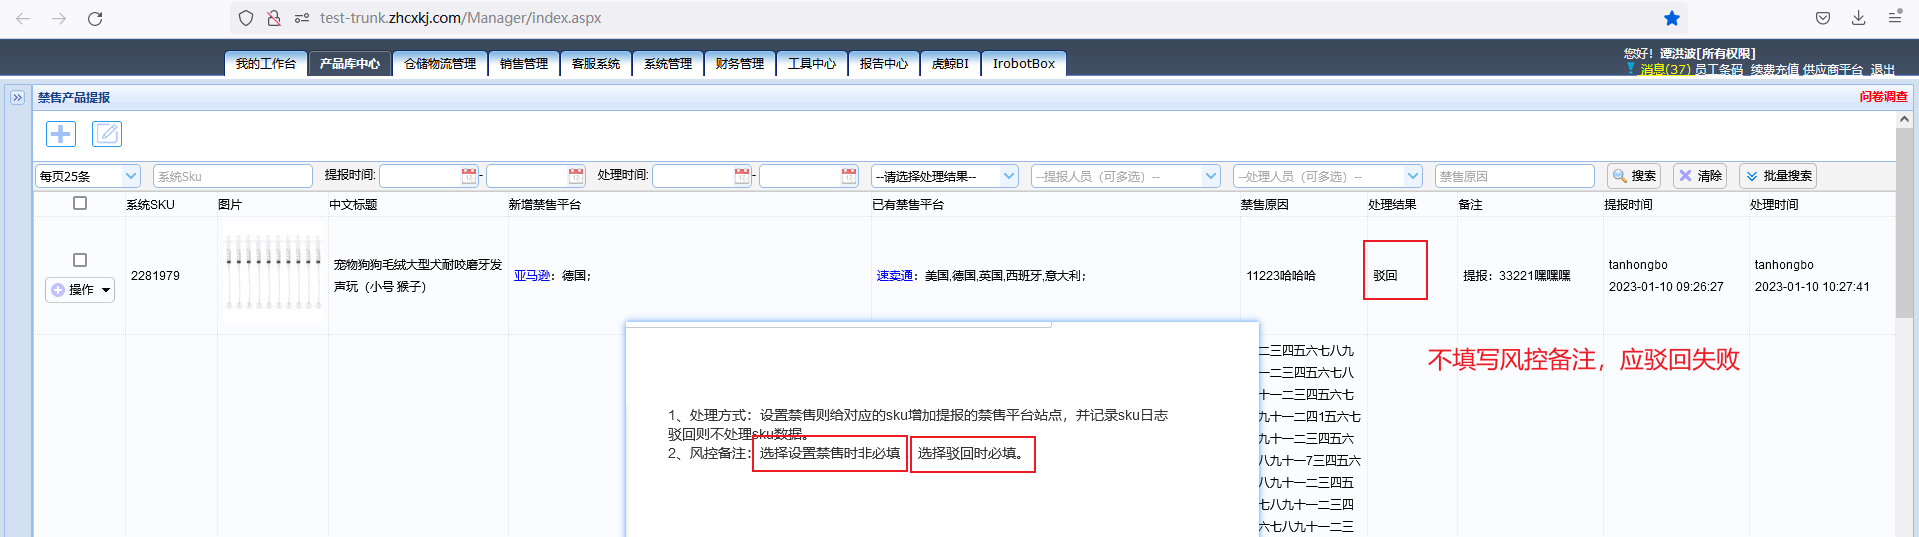Click the 续费充值 link
The height and width of the screenshot is (537, 1919).
pos(1775,69)
